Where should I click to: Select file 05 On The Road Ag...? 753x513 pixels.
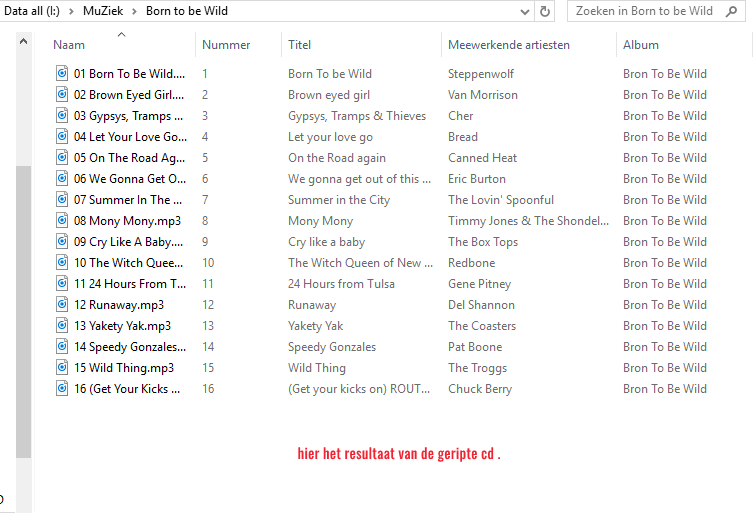129,158
